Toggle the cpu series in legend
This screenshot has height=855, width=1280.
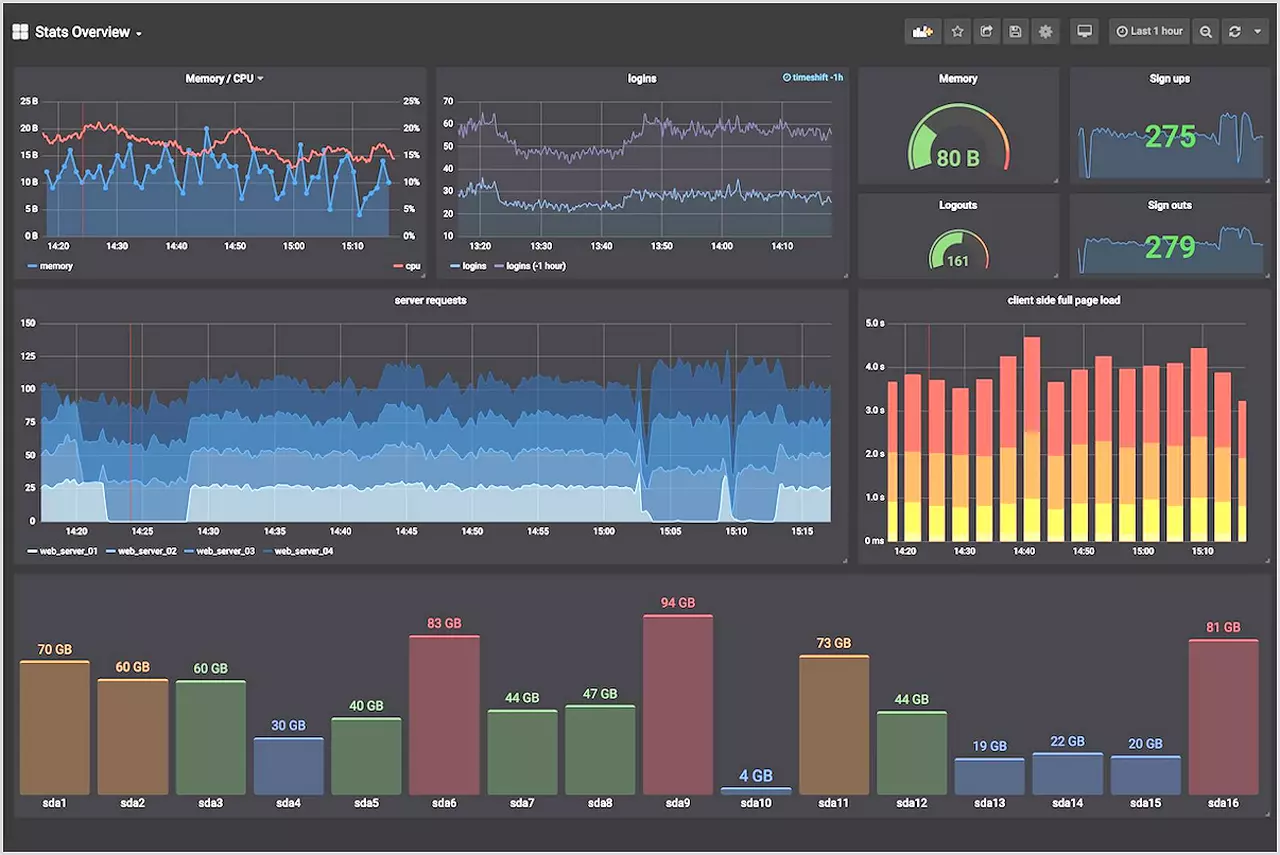click(406, 266)
